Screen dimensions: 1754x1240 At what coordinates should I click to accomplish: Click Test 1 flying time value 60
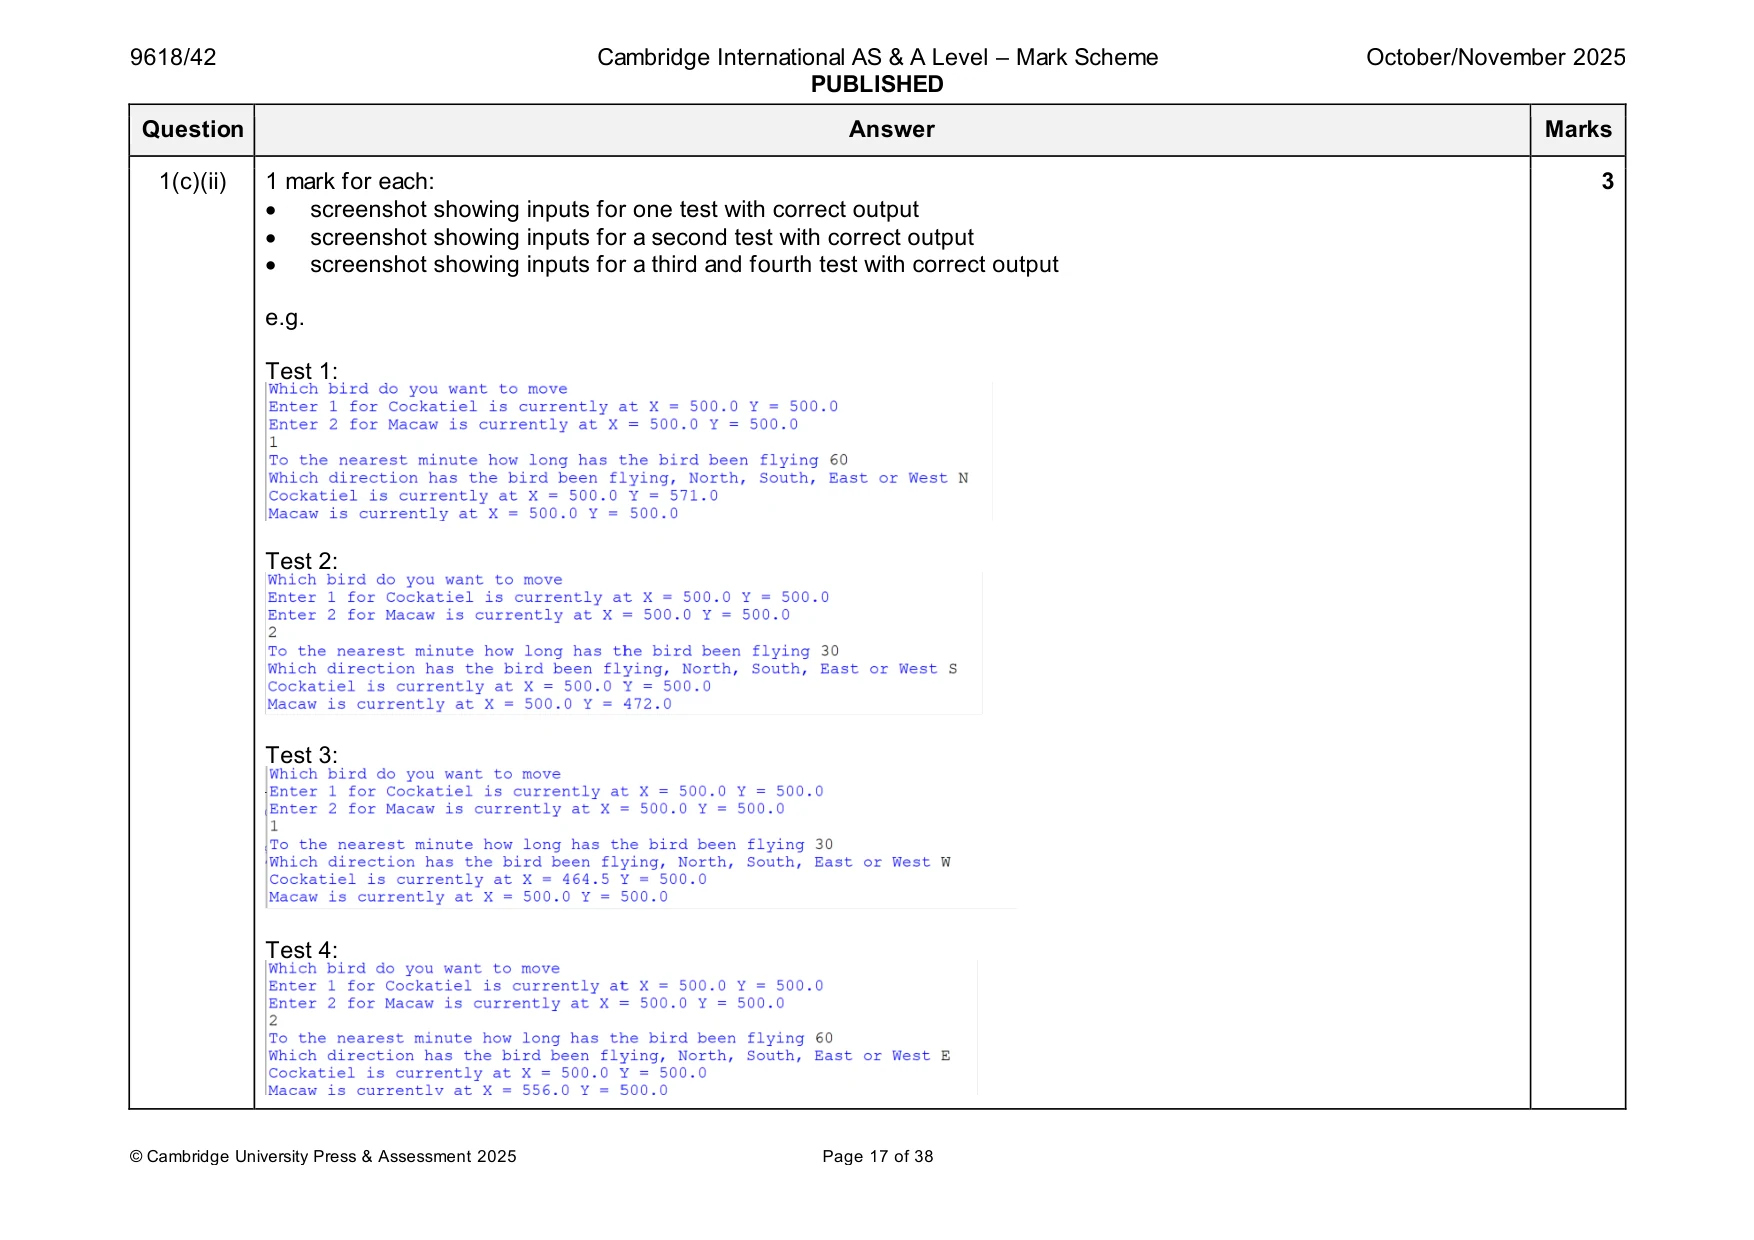(839, 460)
